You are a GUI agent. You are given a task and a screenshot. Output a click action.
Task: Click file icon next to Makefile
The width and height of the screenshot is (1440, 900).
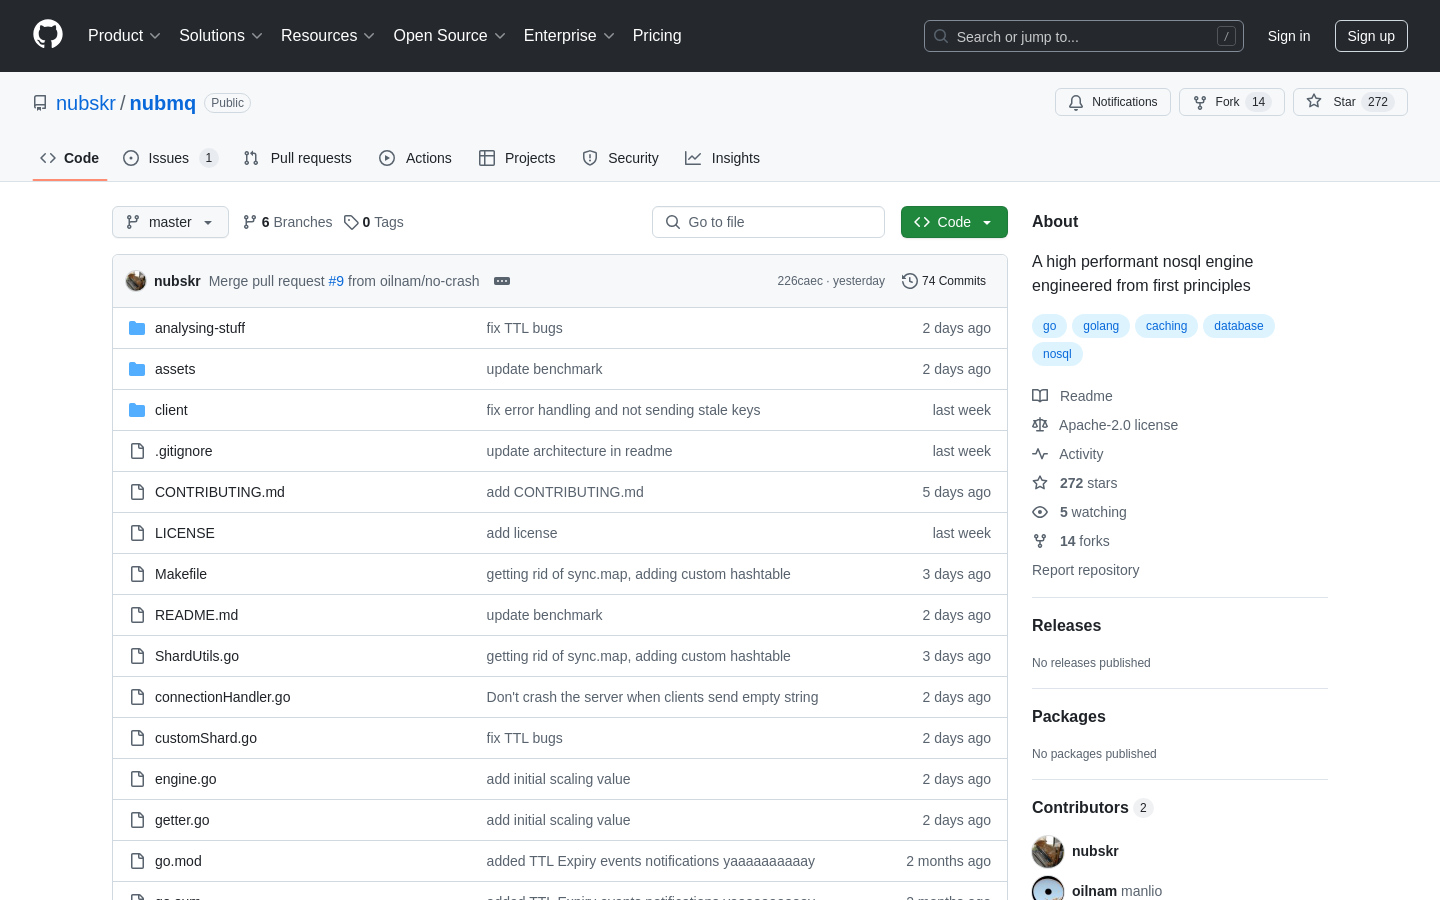137,574
